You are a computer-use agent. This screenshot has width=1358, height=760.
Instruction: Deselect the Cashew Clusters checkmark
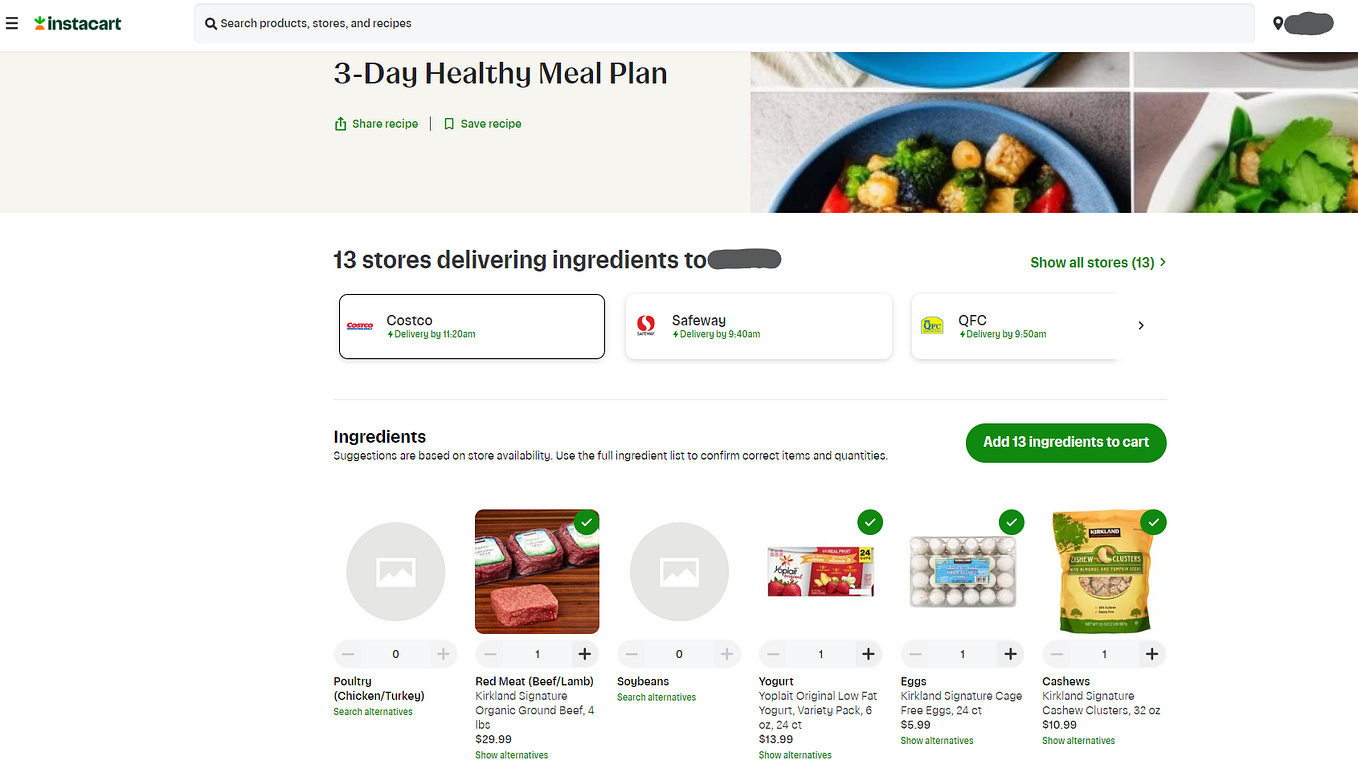(x=1154, y=522)
